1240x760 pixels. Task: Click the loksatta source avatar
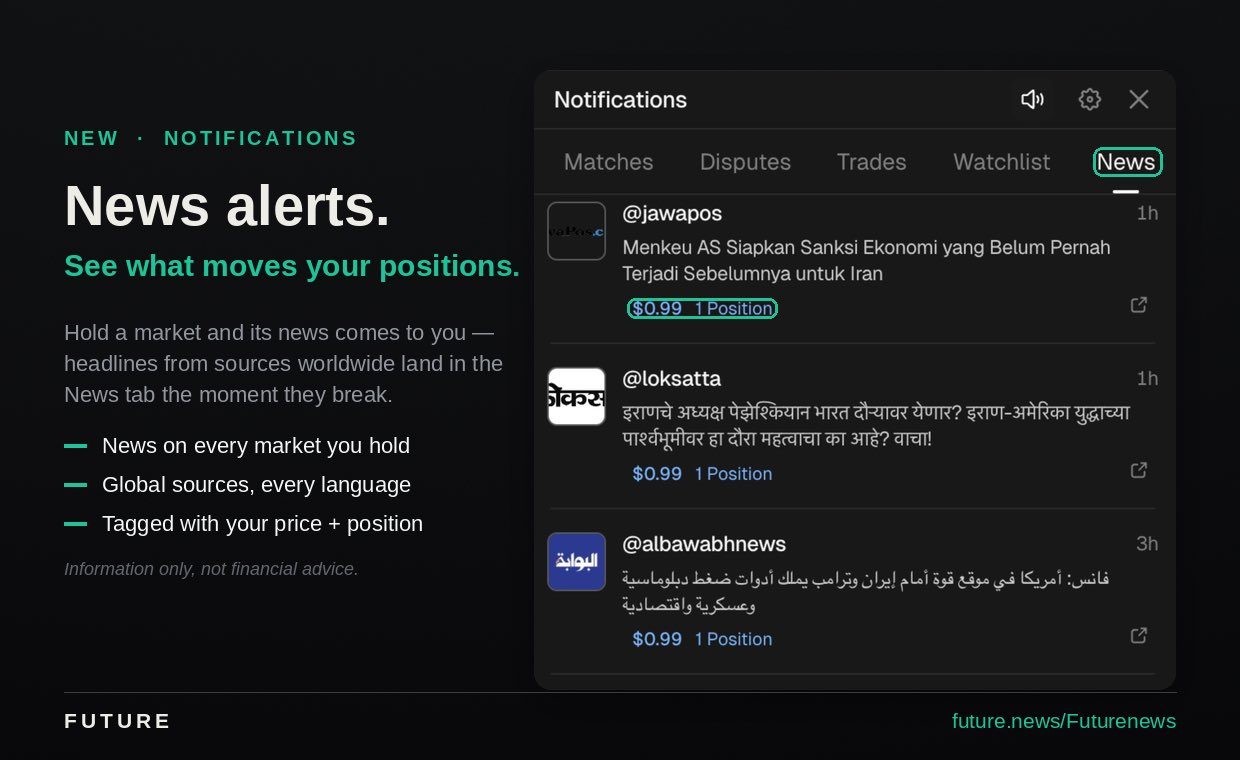(576, 396)
